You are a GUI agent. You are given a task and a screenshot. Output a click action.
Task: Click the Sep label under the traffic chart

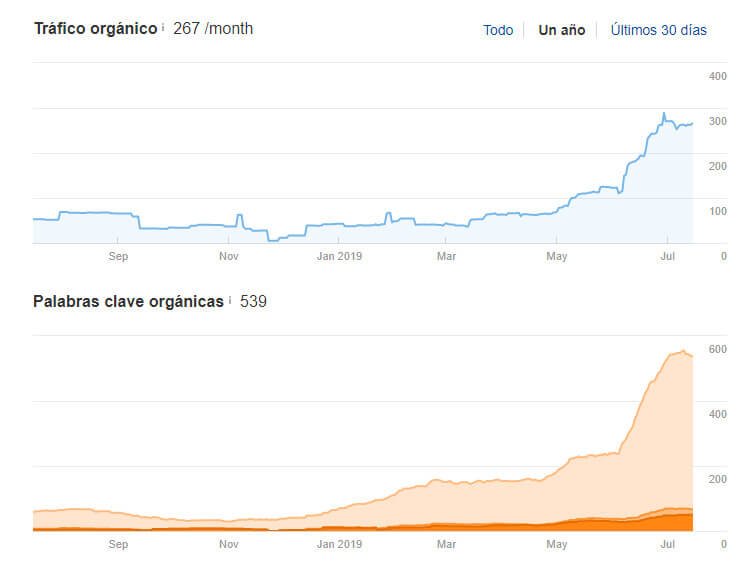coord(118,256)
